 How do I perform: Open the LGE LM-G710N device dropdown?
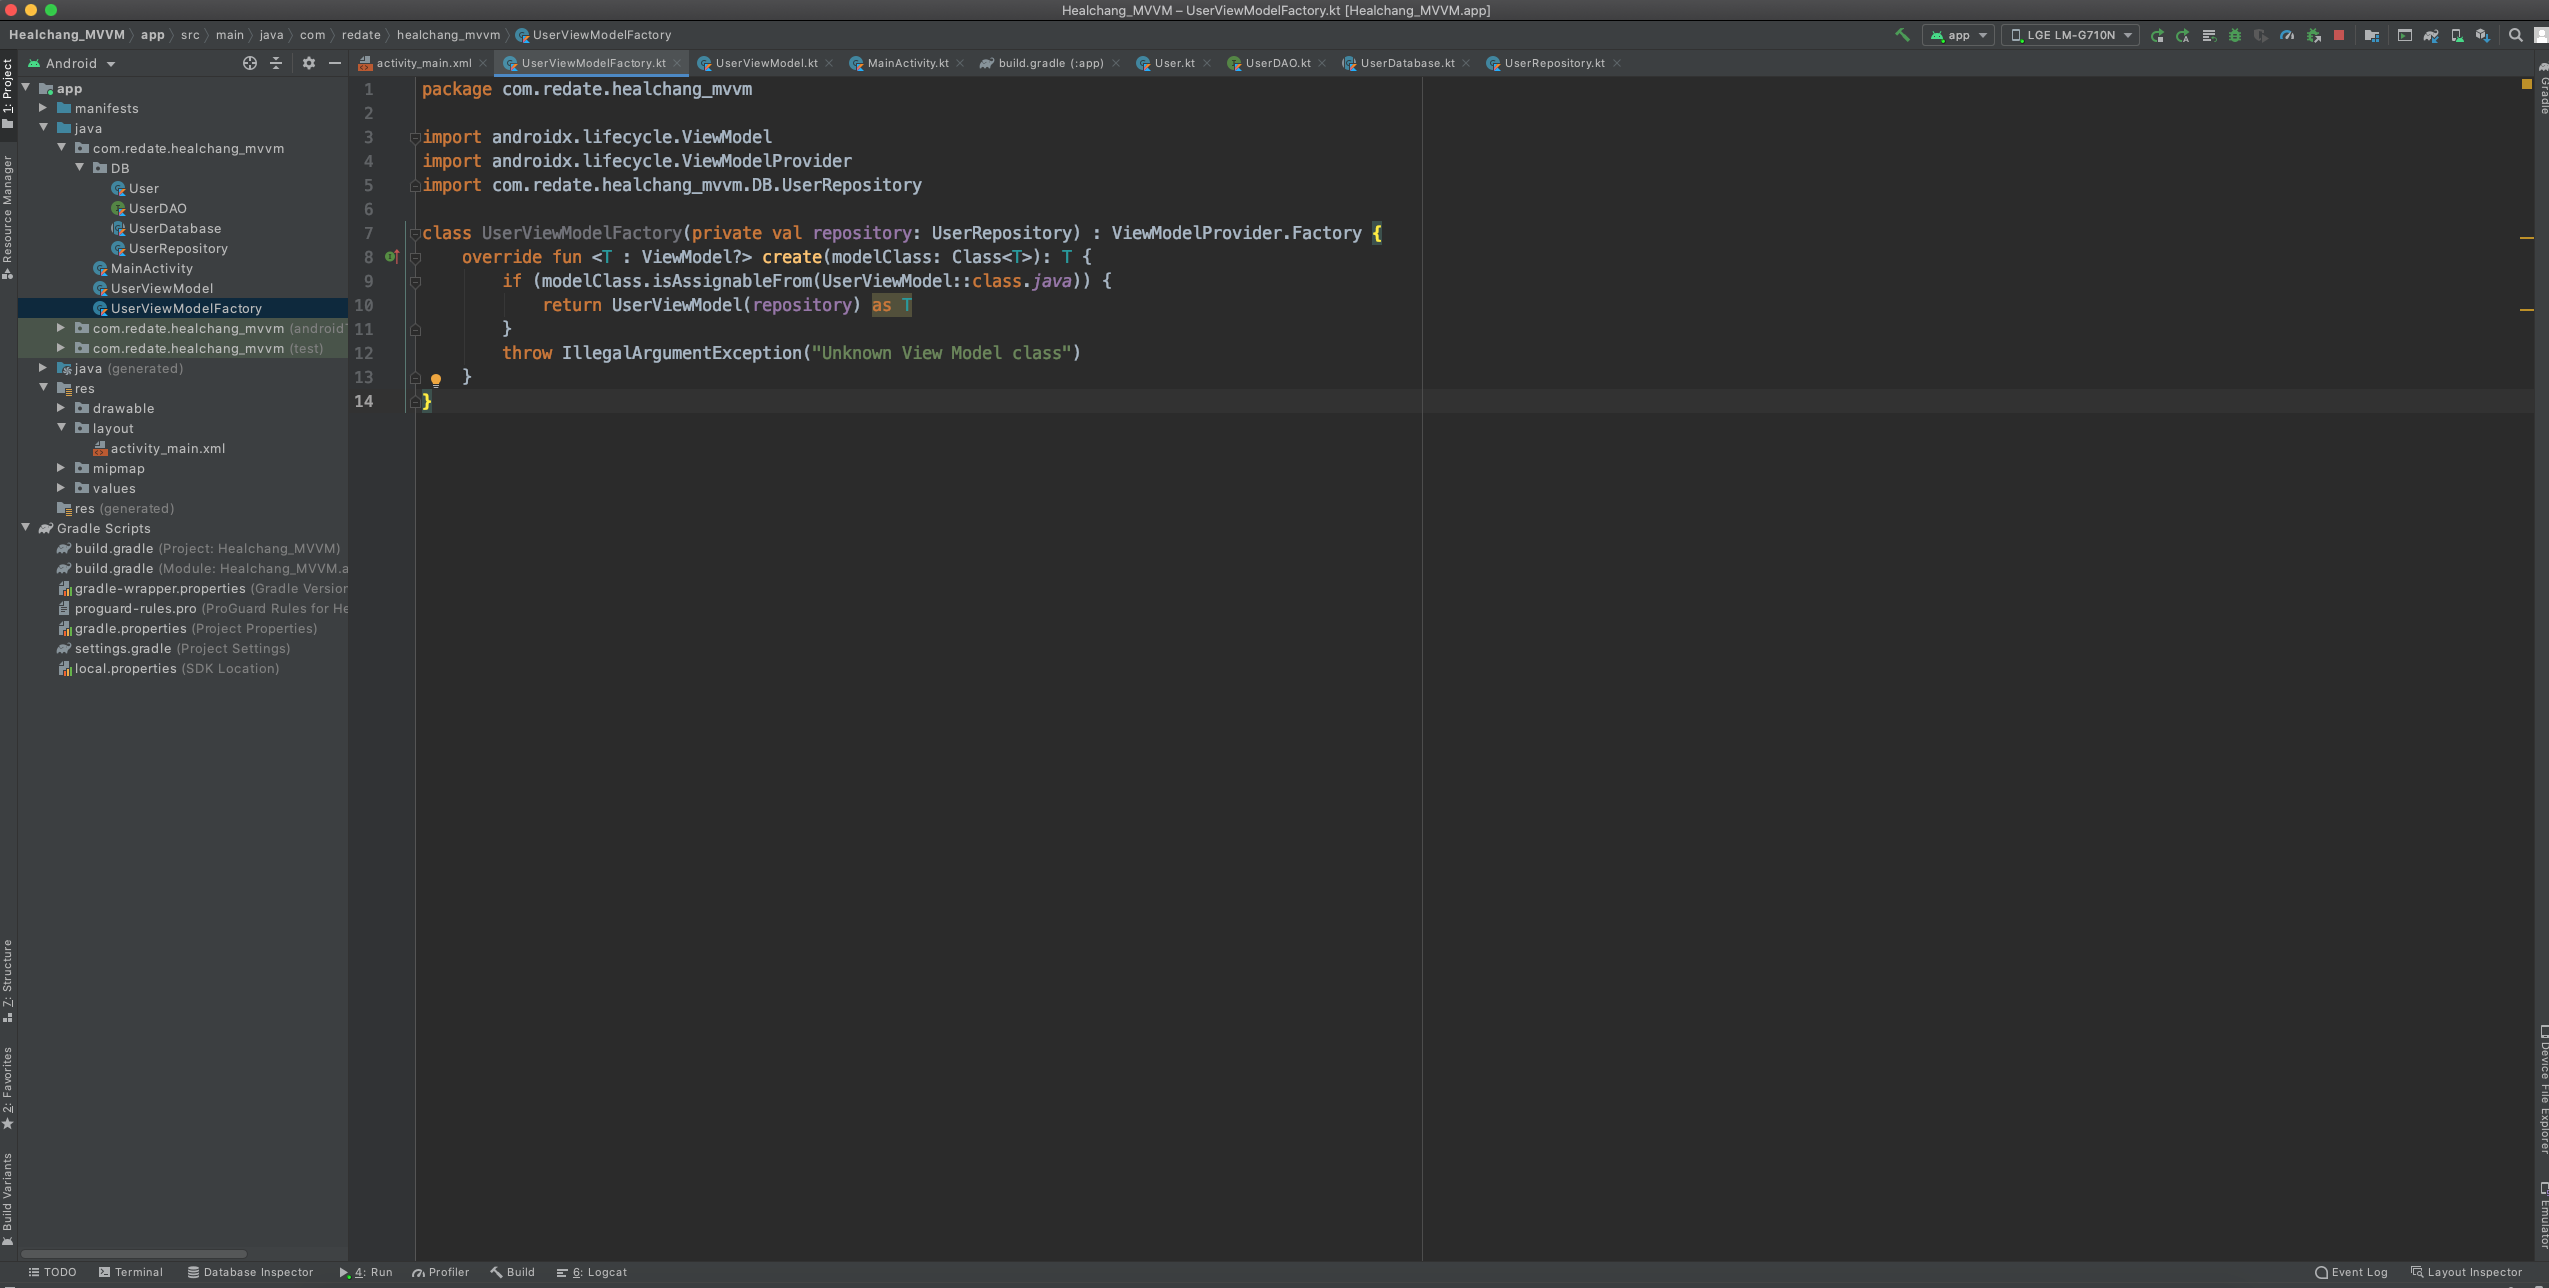point(2072,35)
